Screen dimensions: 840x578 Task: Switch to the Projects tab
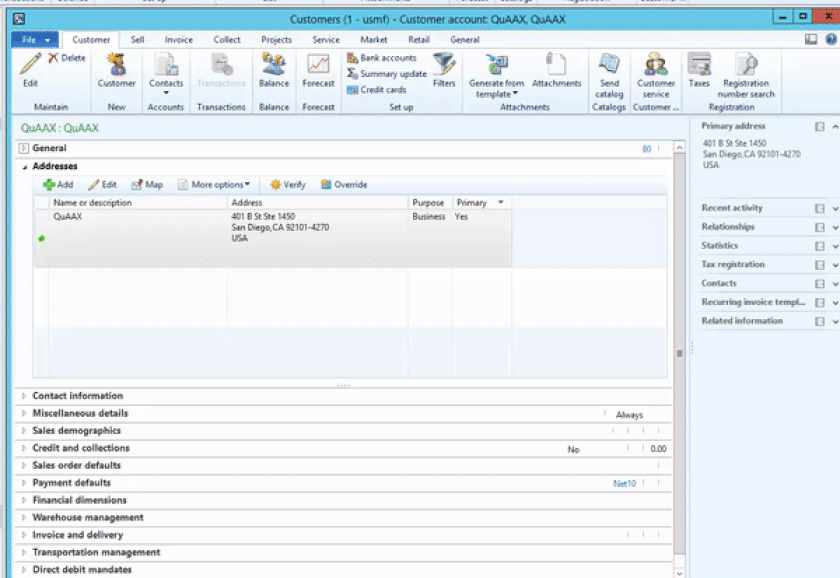(276, 40)
